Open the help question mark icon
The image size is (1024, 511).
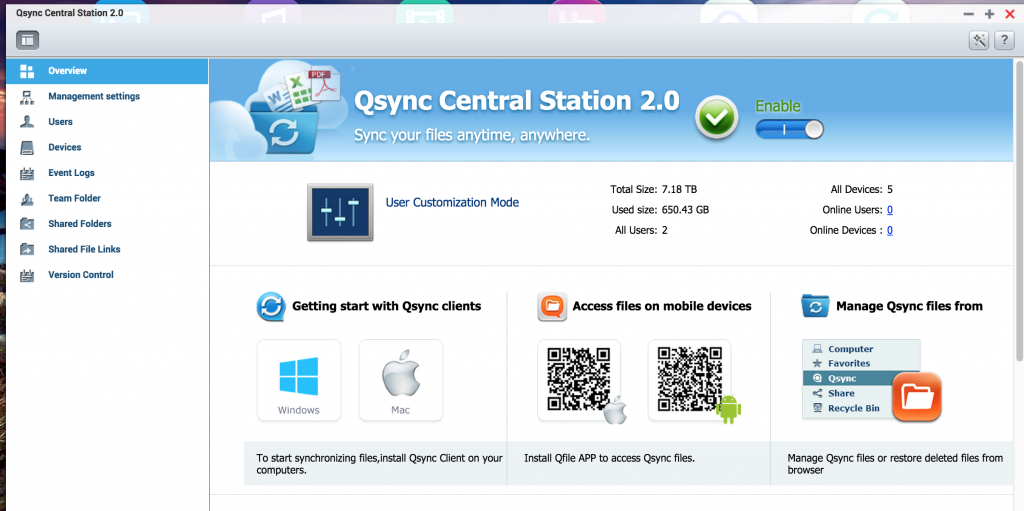tap(1004, 40)
